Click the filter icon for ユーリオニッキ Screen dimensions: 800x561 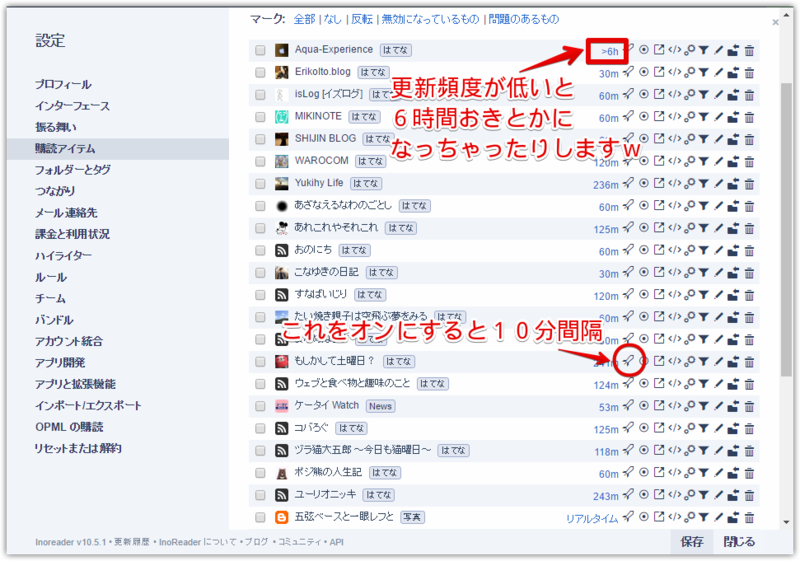coord(704,495)
